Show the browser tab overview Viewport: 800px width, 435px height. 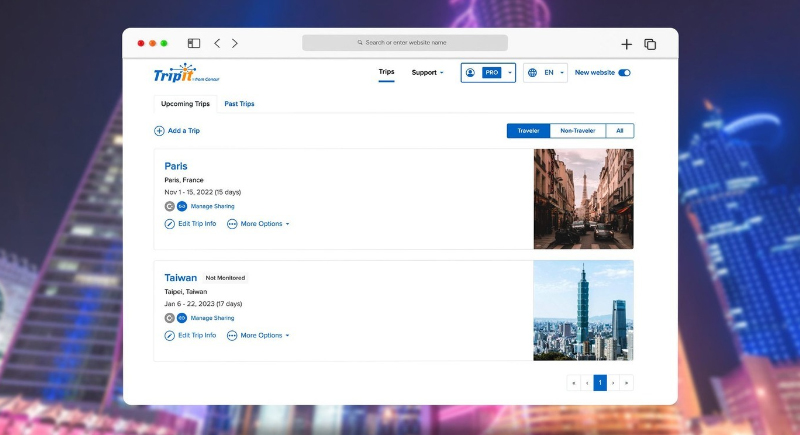tap(650, 44)
